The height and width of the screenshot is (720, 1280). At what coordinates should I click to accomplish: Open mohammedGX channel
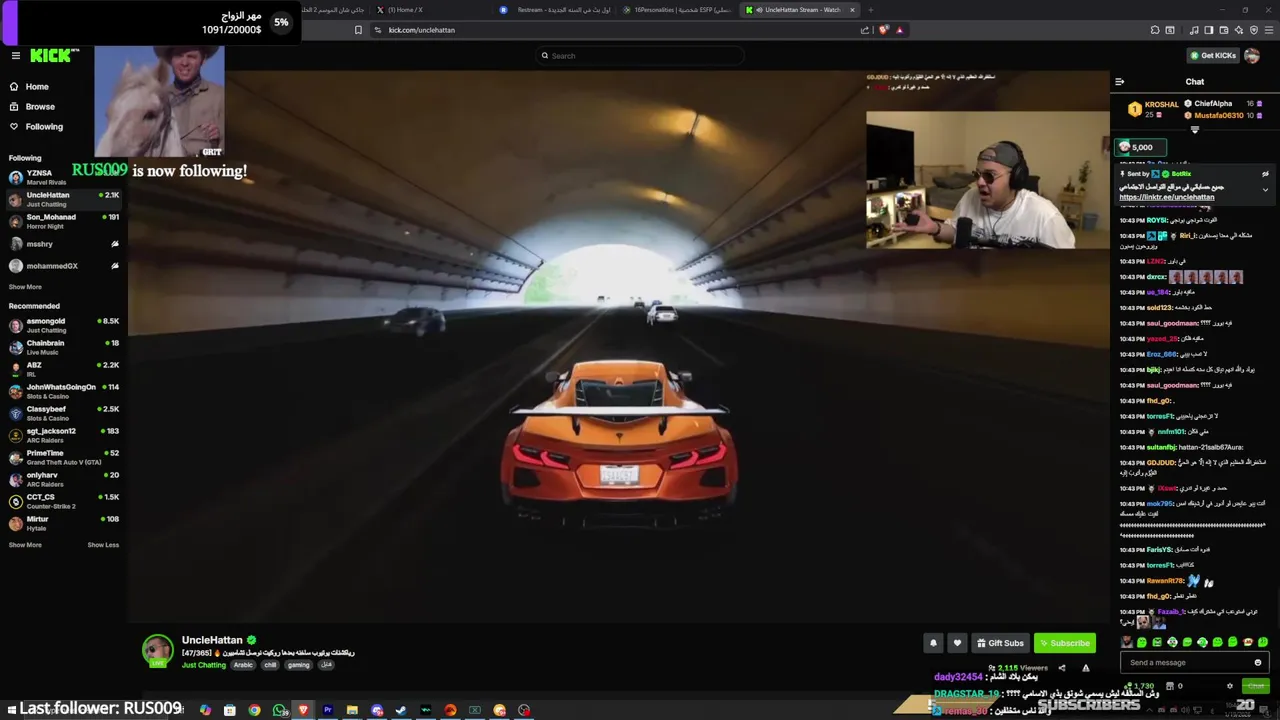click(64, 266)
